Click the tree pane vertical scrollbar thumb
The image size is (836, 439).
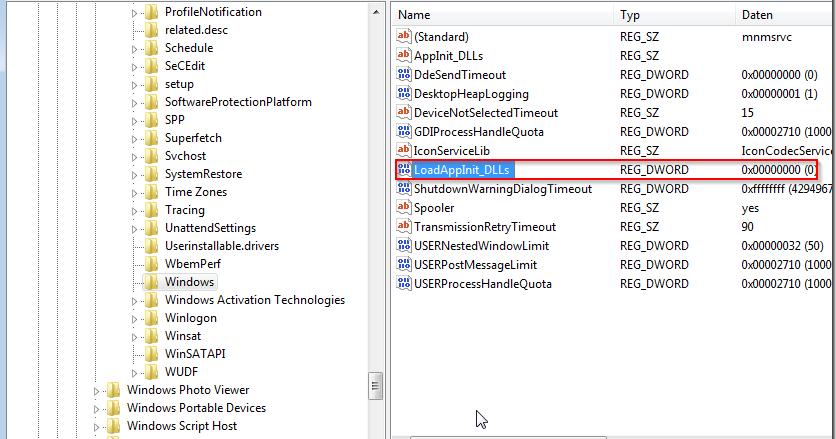coord(376,385)
